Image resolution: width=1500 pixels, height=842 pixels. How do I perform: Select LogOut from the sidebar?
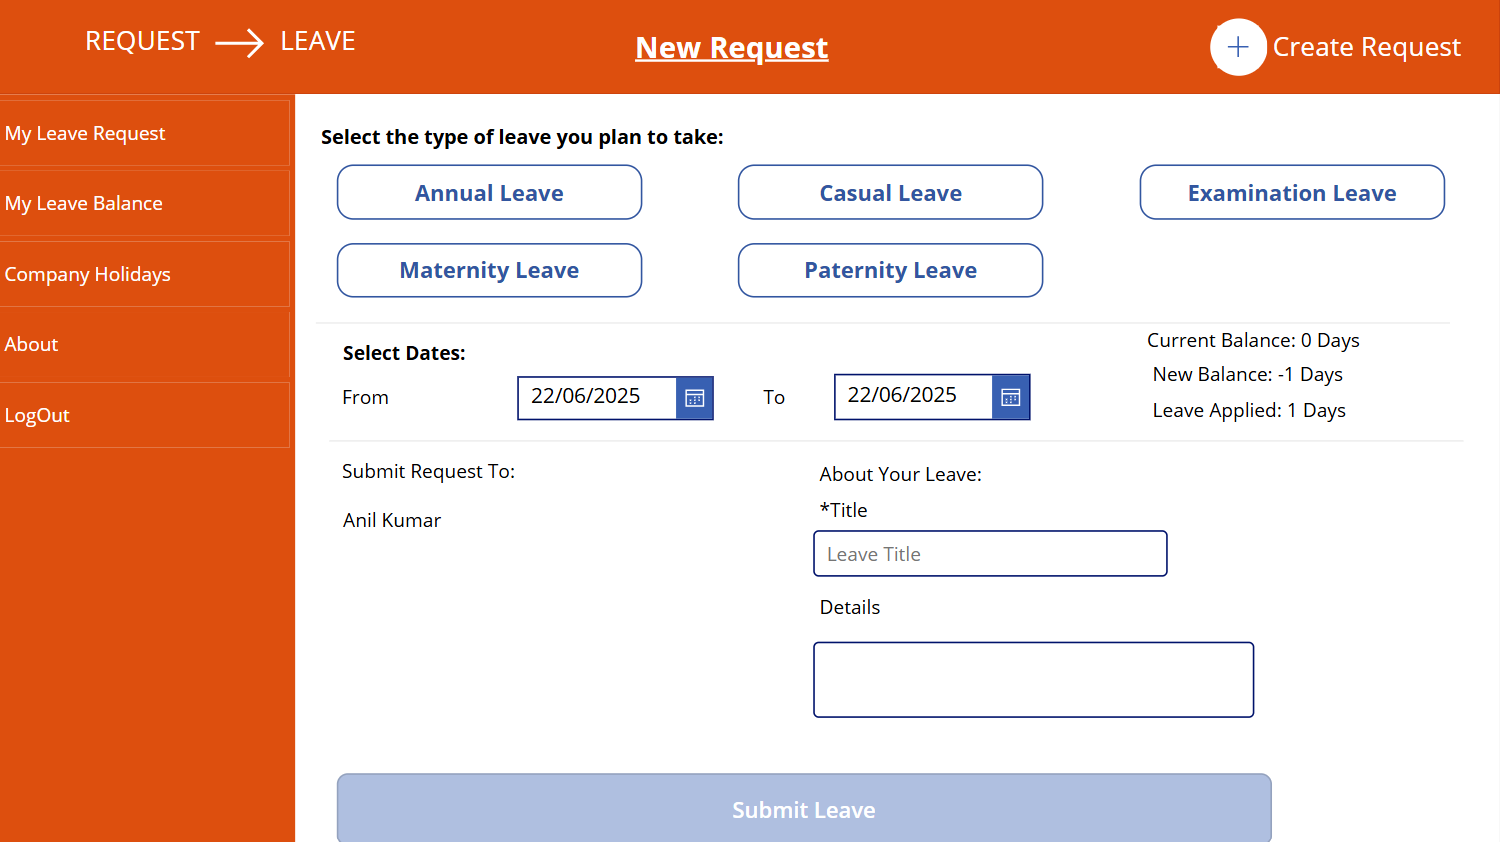coord(145,415)
